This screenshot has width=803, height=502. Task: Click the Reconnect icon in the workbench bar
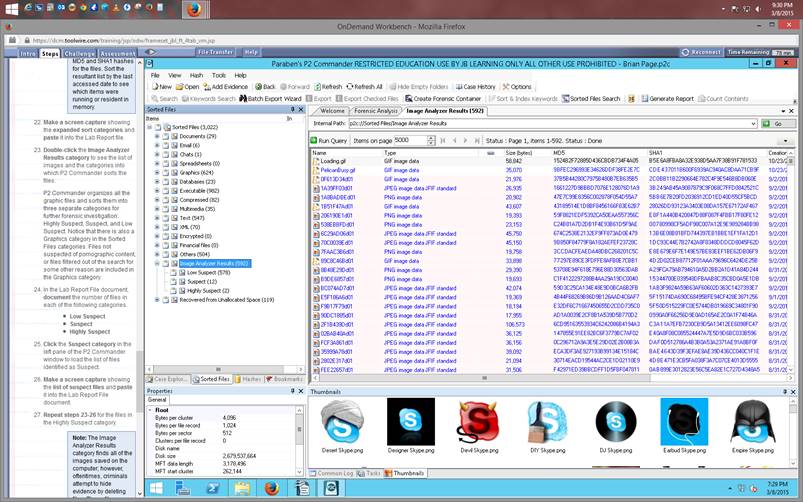coord(685,52)
